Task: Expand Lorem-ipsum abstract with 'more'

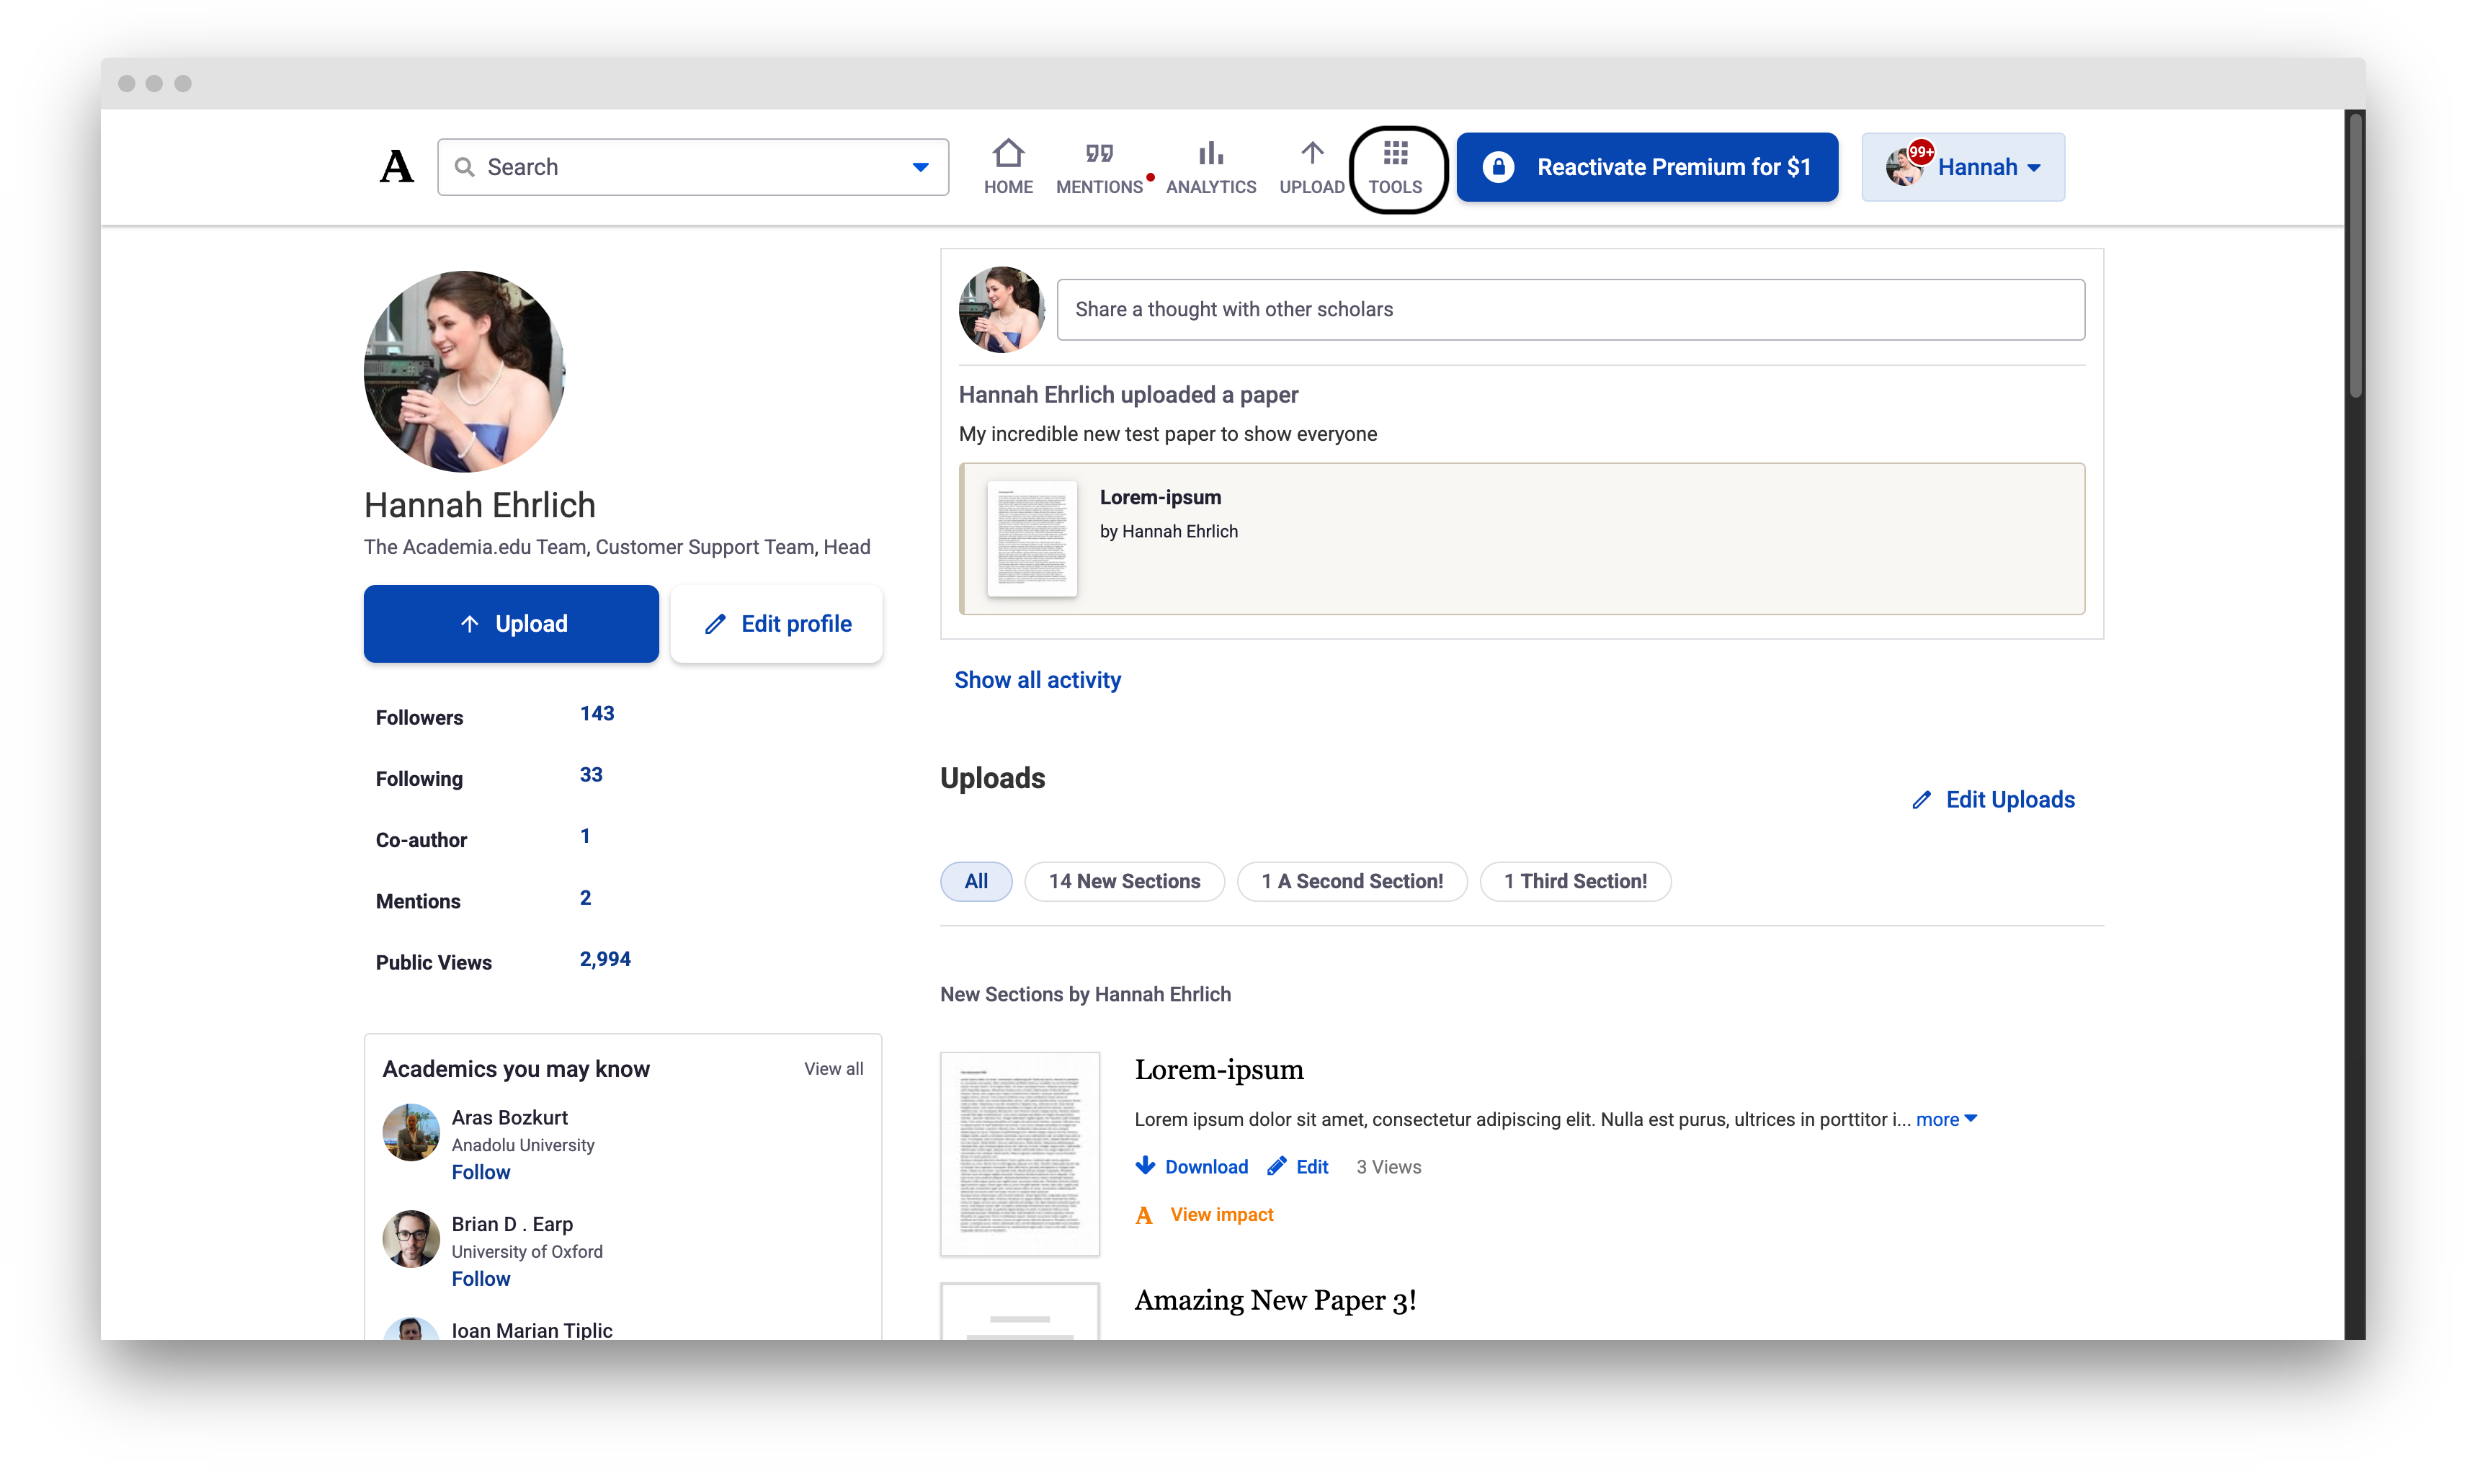Action: (x=1945, y=1119)
